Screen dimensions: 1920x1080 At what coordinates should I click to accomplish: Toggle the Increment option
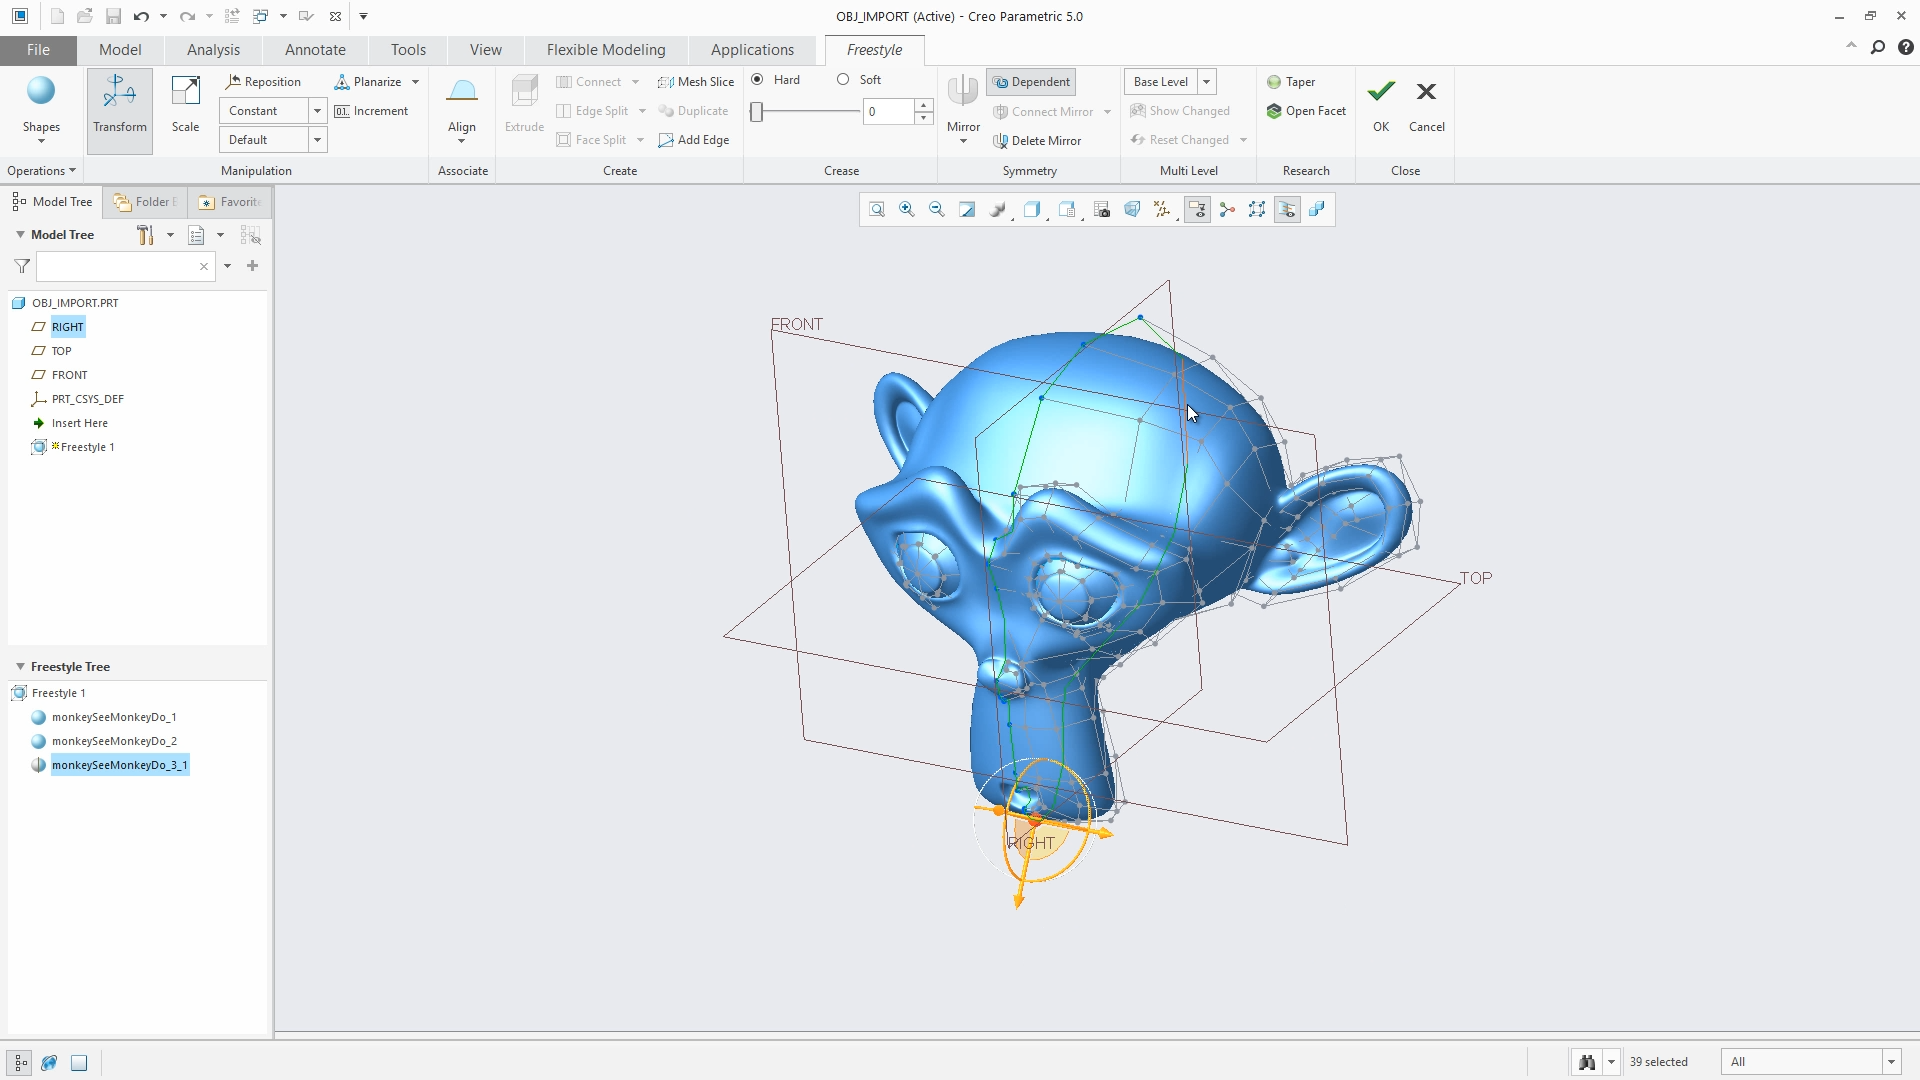[x=371, y=111]
